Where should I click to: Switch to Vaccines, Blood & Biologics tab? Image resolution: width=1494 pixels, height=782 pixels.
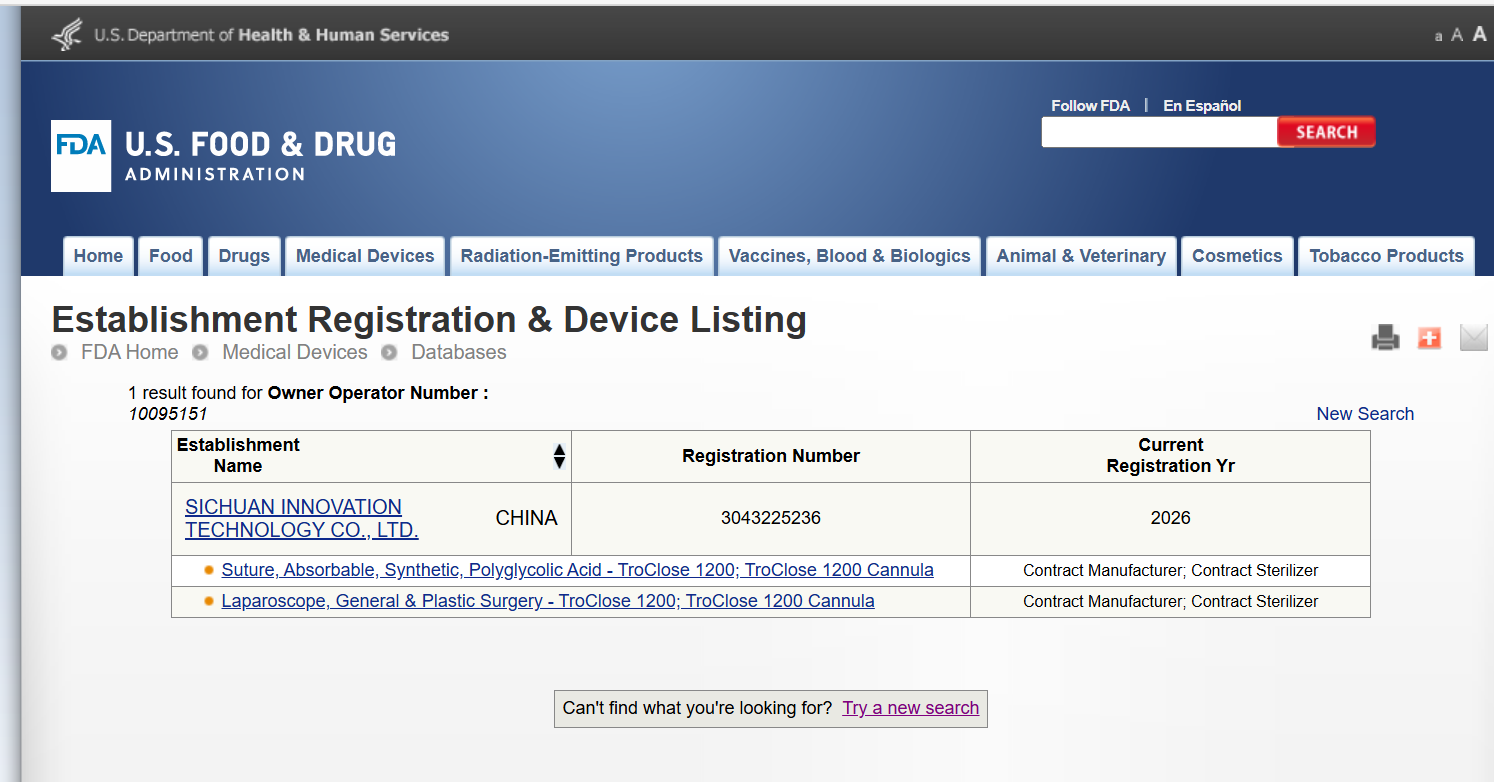(x=849, y=256)
